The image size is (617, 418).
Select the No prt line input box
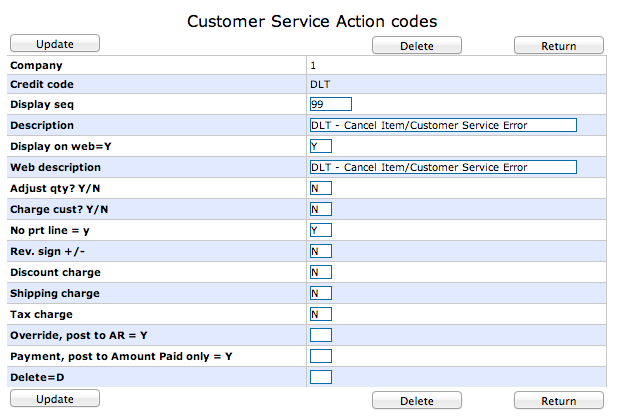point(320,230)
